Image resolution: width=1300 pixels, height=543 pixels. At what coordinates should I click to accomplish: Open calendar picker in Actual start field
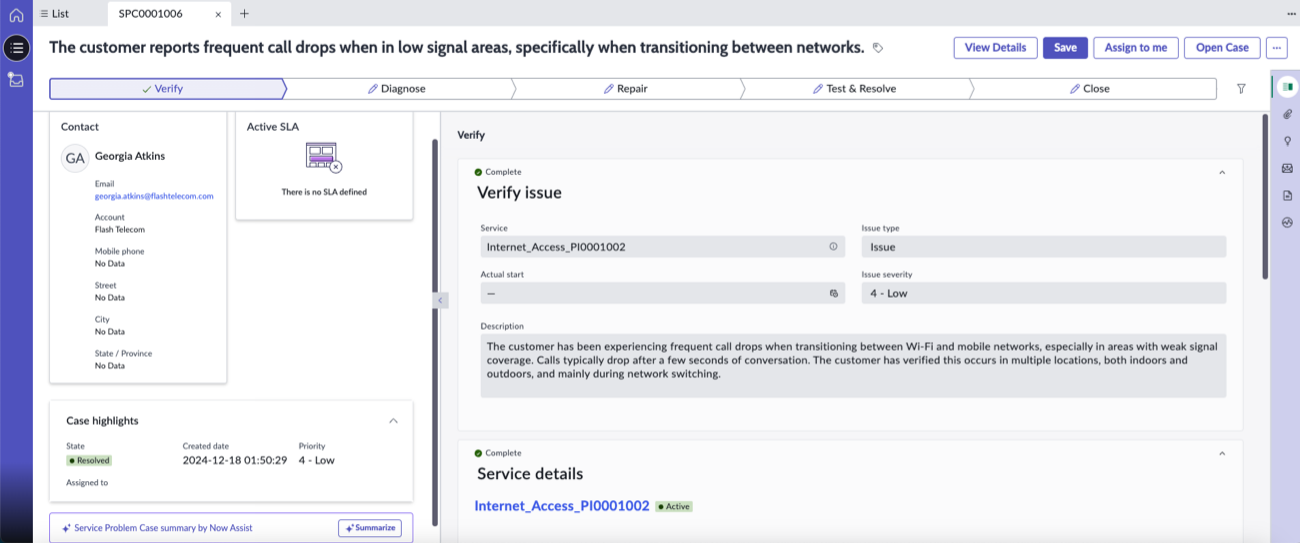833,293
